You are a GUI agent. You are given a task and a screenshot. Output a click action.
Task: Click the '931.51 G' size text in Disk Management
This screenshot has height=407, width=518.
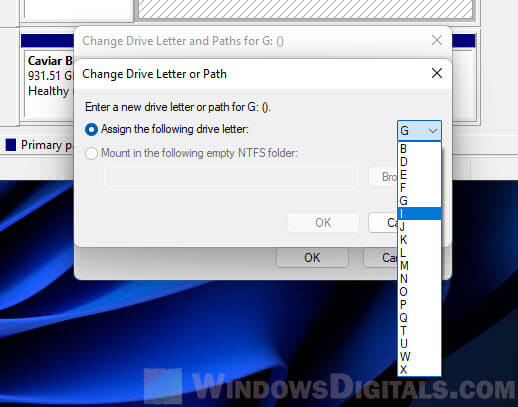click(50, 76)
